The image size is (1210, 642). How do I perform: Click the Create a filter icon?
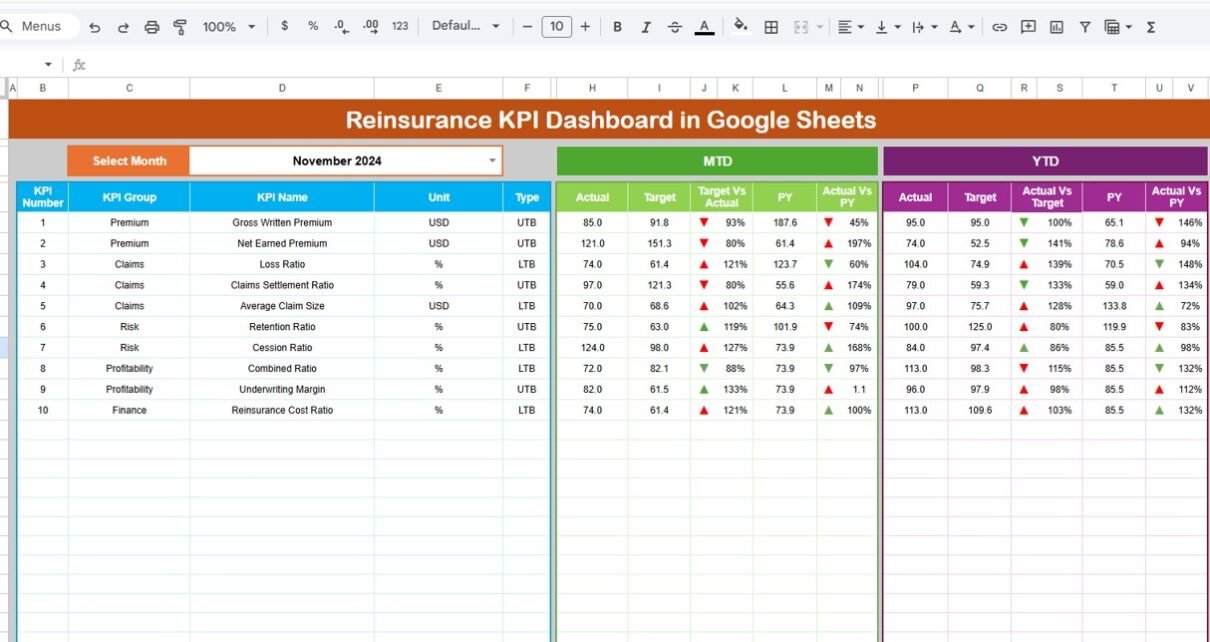pos(1084,27)
